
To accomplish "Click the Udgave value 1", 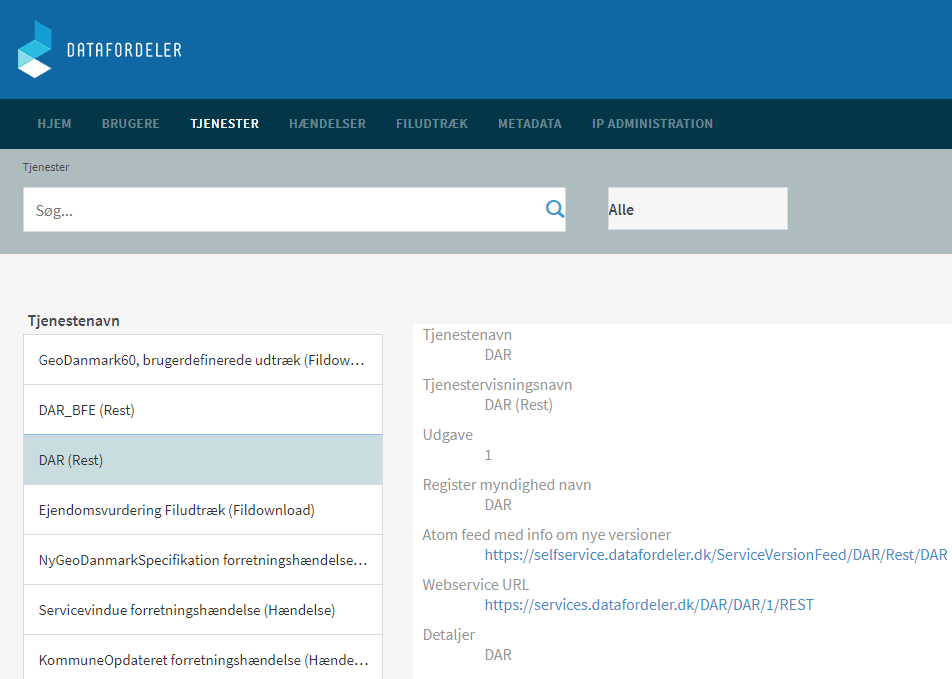I will point(488,455).
